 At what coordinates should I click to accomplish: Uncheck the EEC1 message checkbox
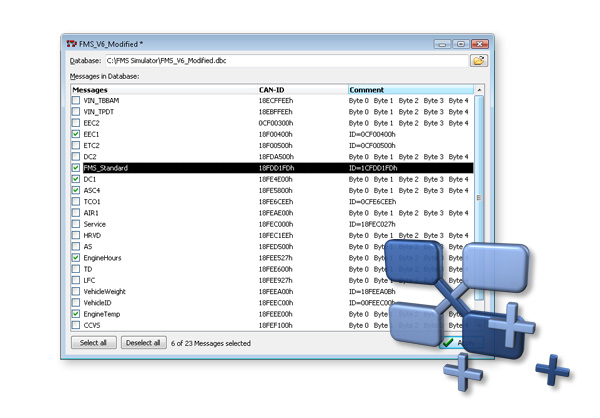click(x=76, y=134)
